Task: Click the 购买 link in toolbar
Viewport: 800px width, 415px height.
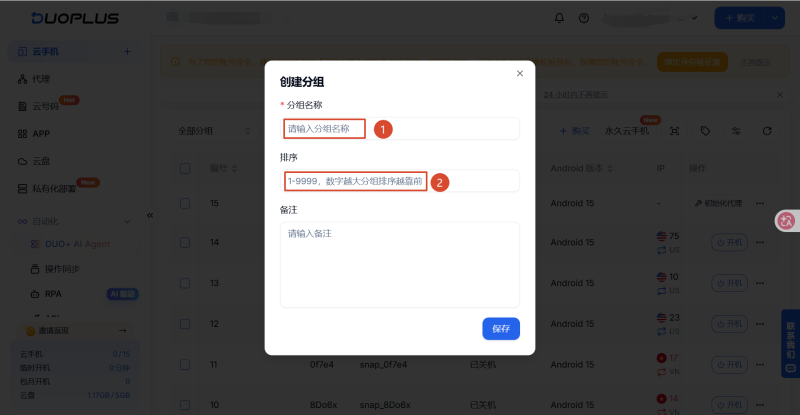Action: coord(574,131)
